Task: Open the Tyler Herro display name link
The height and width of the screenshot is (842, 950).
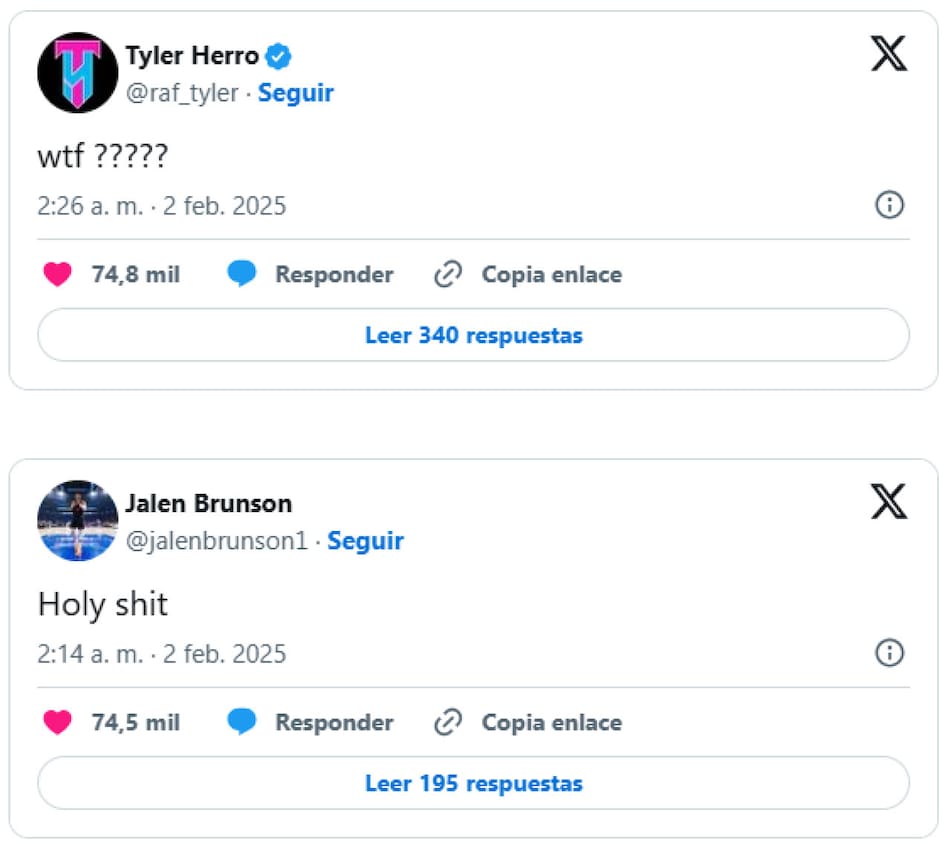Action: [192, 56]
